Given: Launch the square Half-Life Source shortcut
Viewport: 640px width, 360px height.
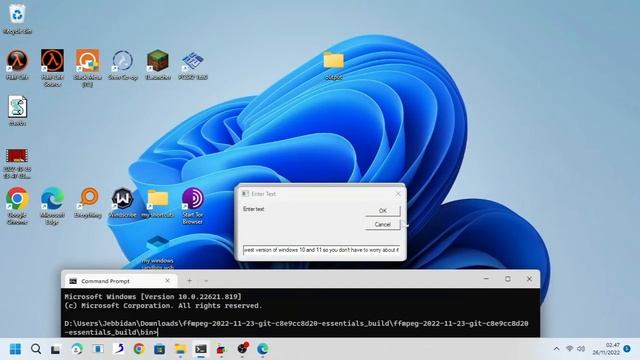Looking at the screenshot, I should coord(52,67).
